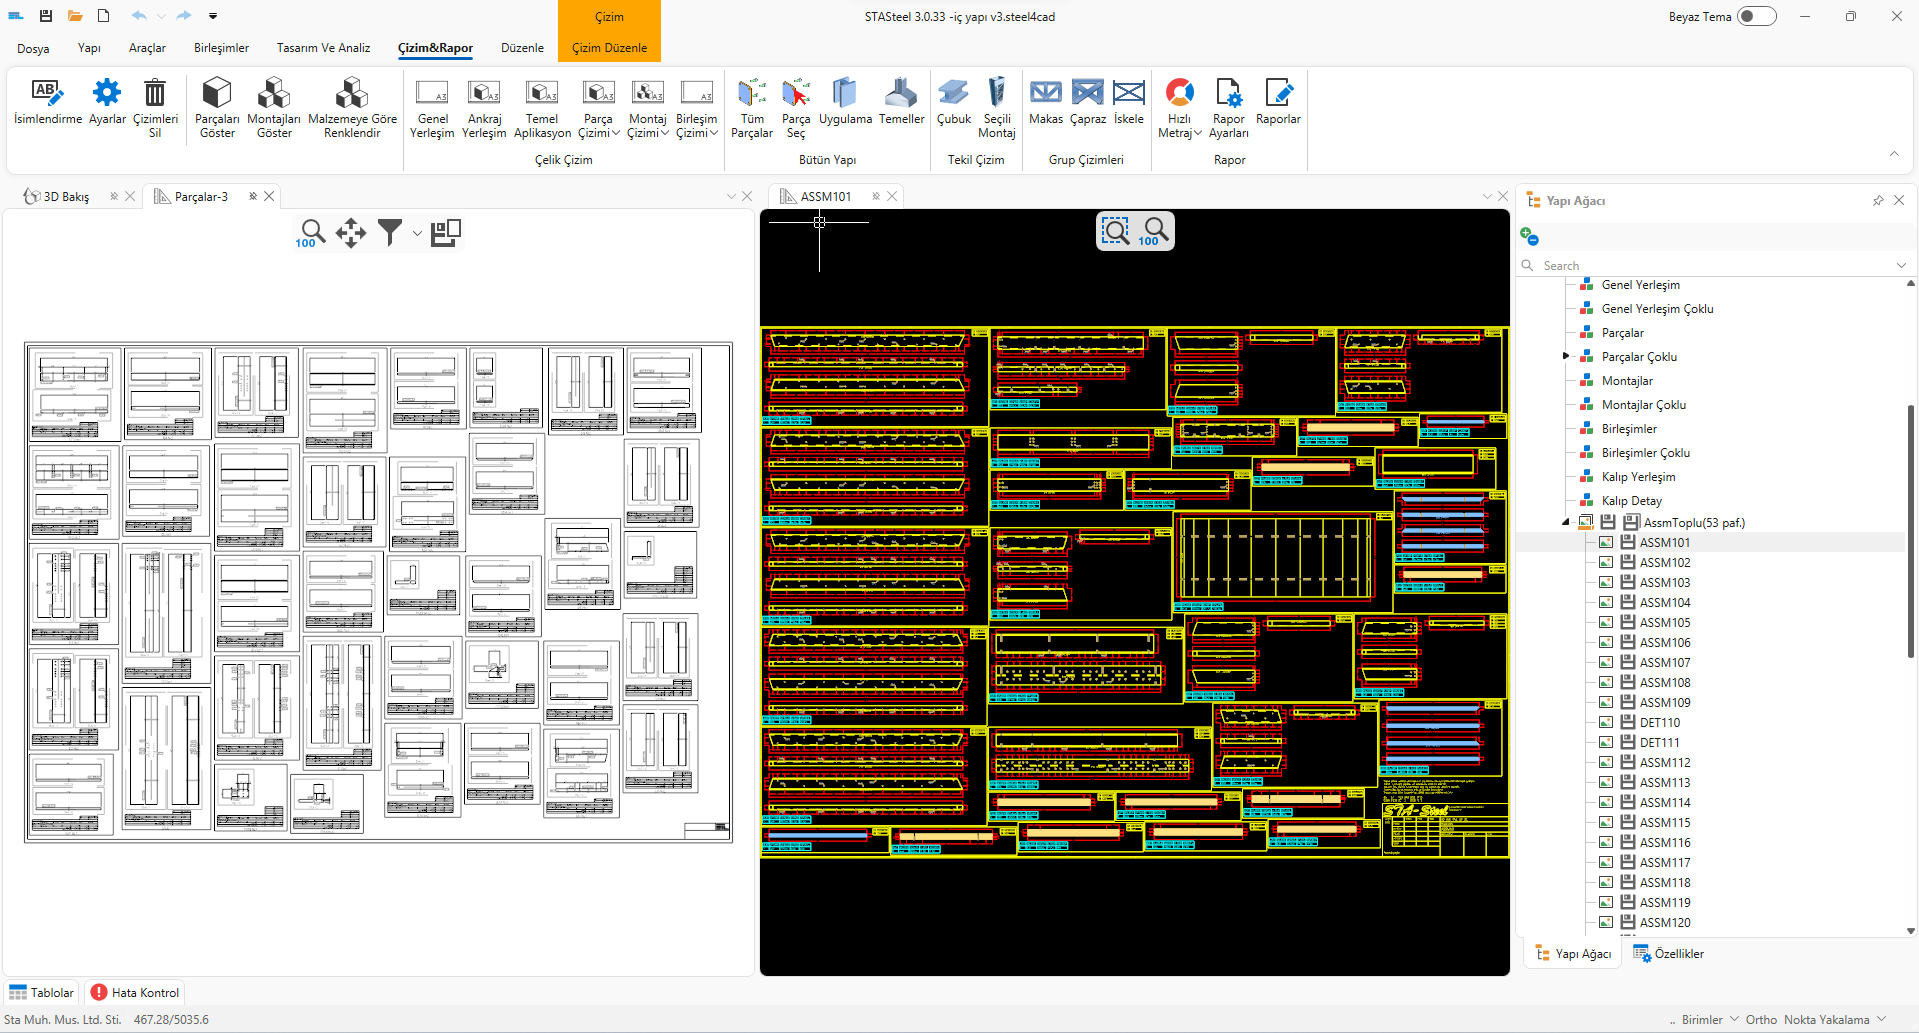Click zoom window icon in ASSM101 view
The height and width of the screenshot is (1033, 1919).
click(x=1115, y=232)
